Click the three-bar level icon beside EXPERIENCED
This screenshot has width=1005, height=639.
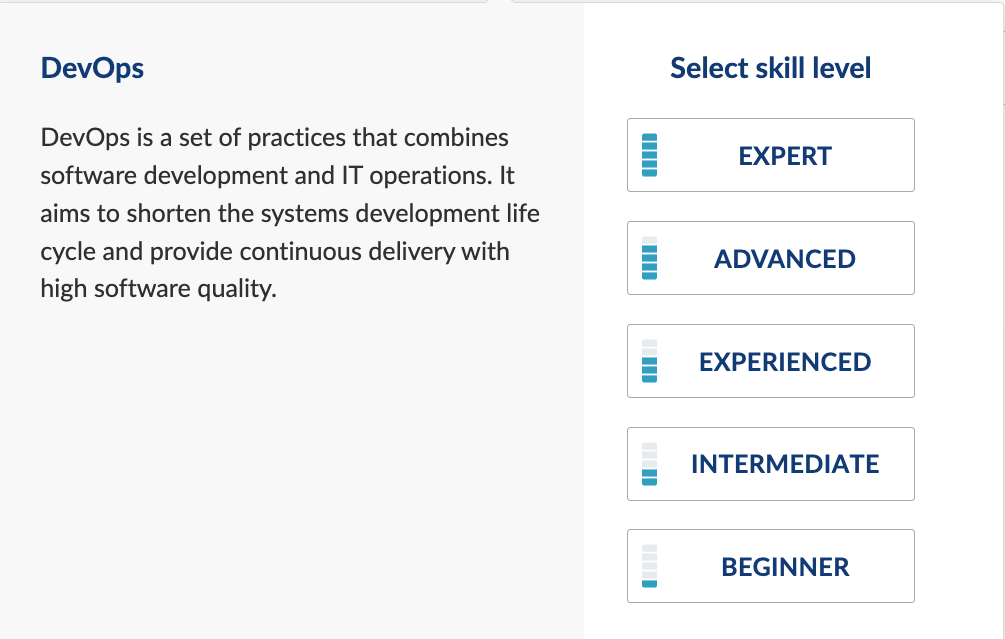pyautogui.click(x=649, y=361)
